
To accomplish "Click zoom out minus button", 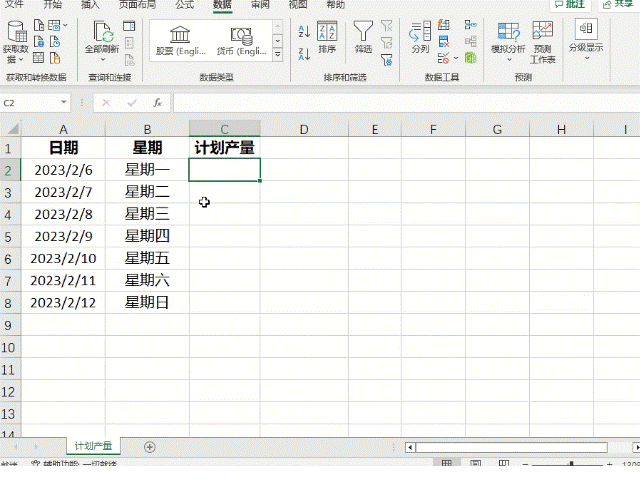I will coord(526,464).
